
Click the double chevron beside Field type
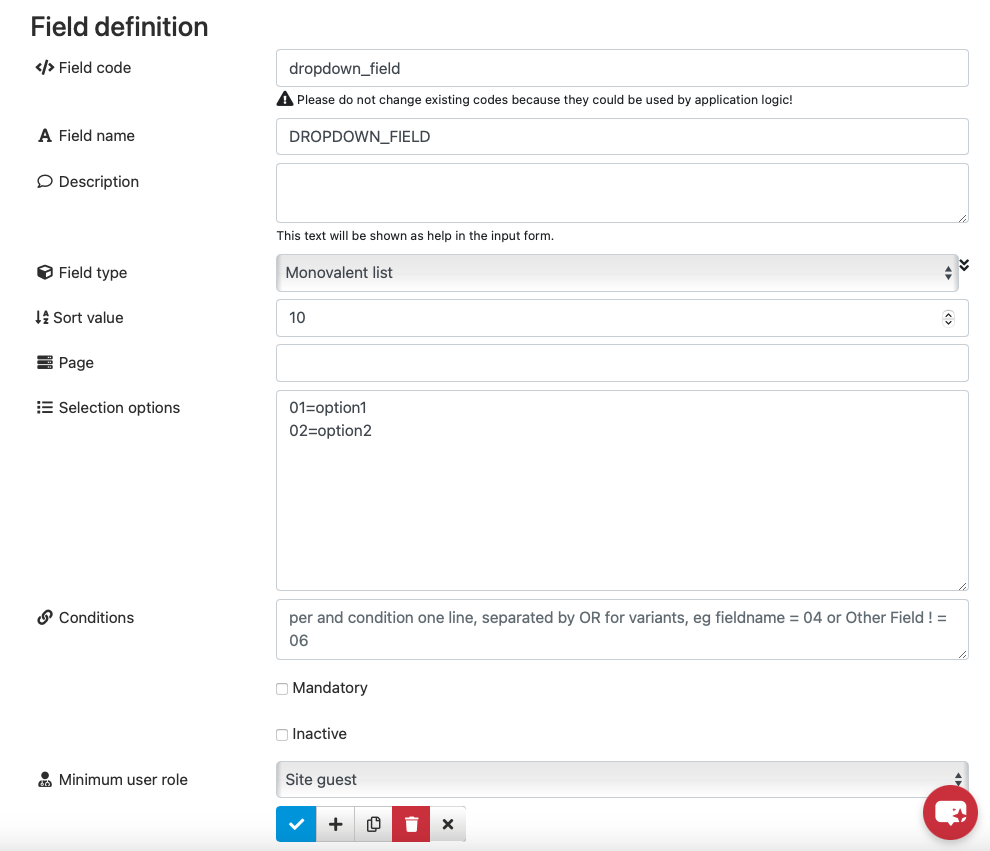click(964, 265)
